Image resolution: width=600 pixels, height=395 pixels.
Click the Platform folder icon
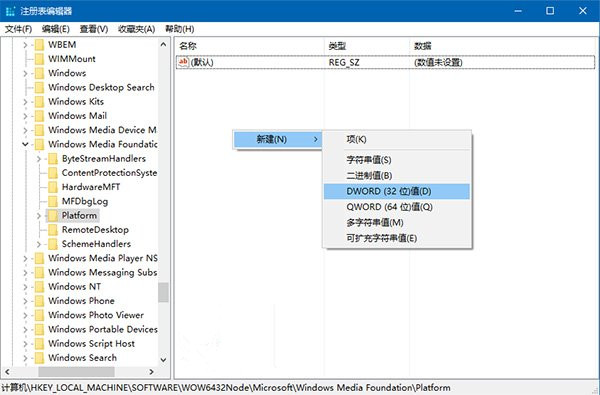pyautogui.click(x=53, y=215)
